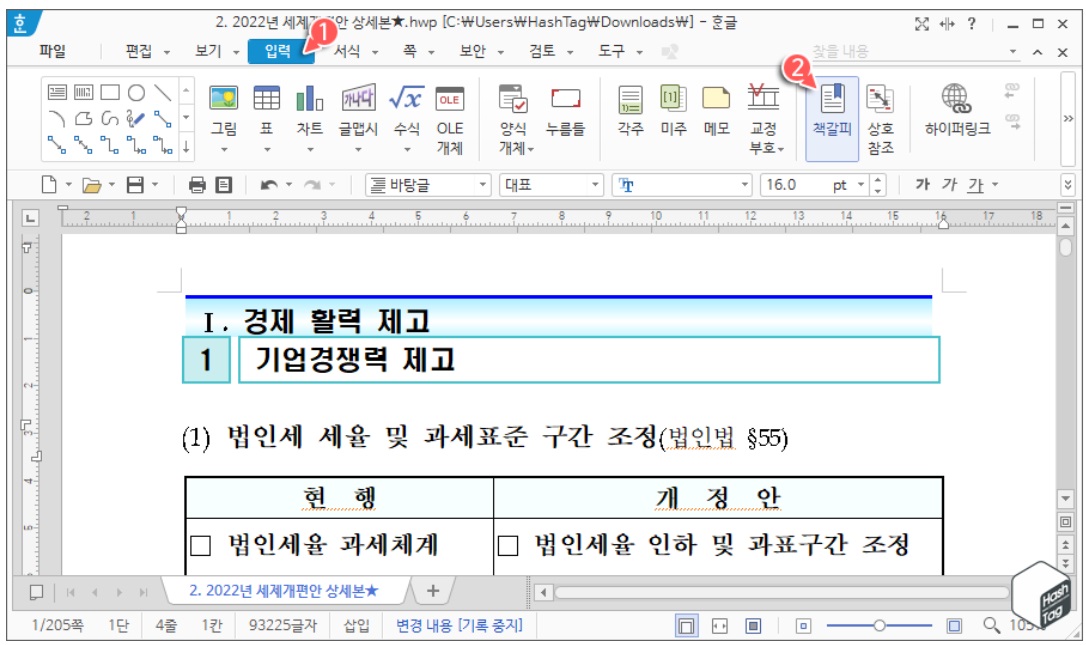
Task: Select the horizontal text box tool
Action: [57, 92]
